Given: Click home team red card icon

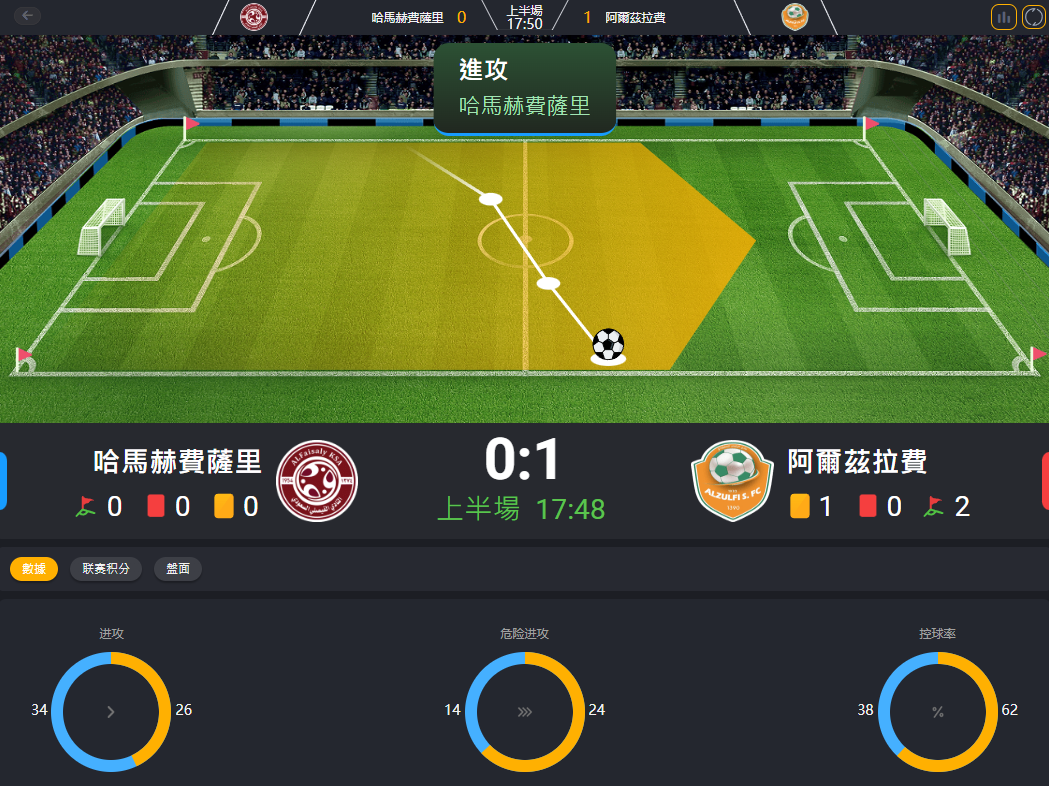Looking at the screenshot, I should (x=156, y=506).
